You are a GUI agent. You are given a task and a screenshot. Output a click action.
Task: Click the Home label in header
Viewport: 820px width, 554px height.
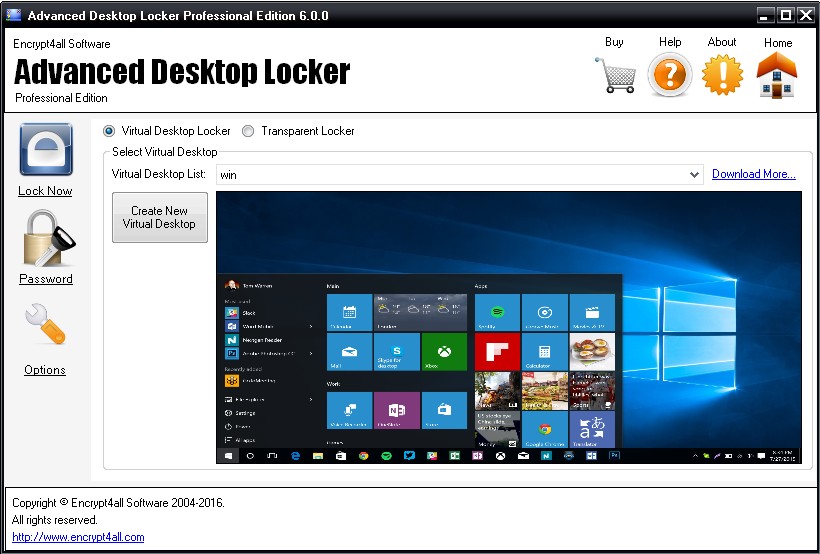[x=778, y=43]
